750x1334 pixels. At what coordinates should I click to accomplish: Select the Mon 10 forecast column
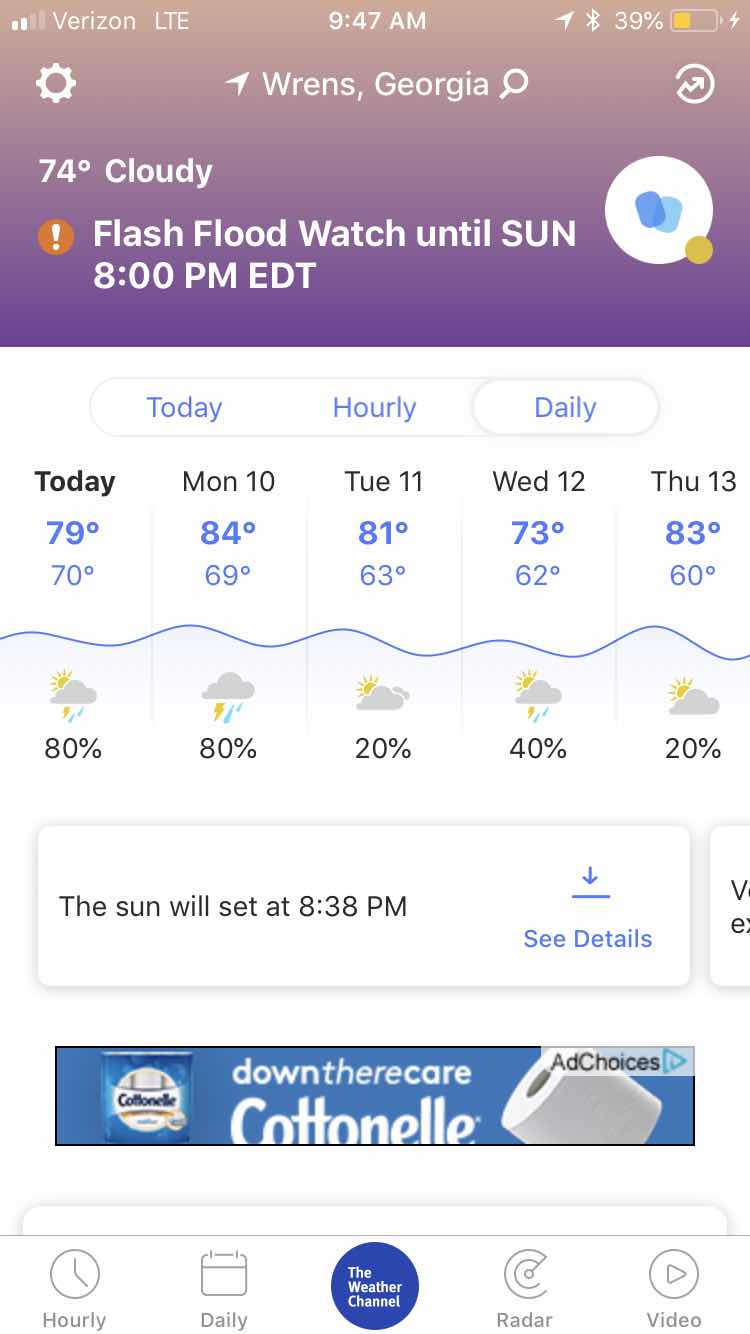[x=228, y=614]
